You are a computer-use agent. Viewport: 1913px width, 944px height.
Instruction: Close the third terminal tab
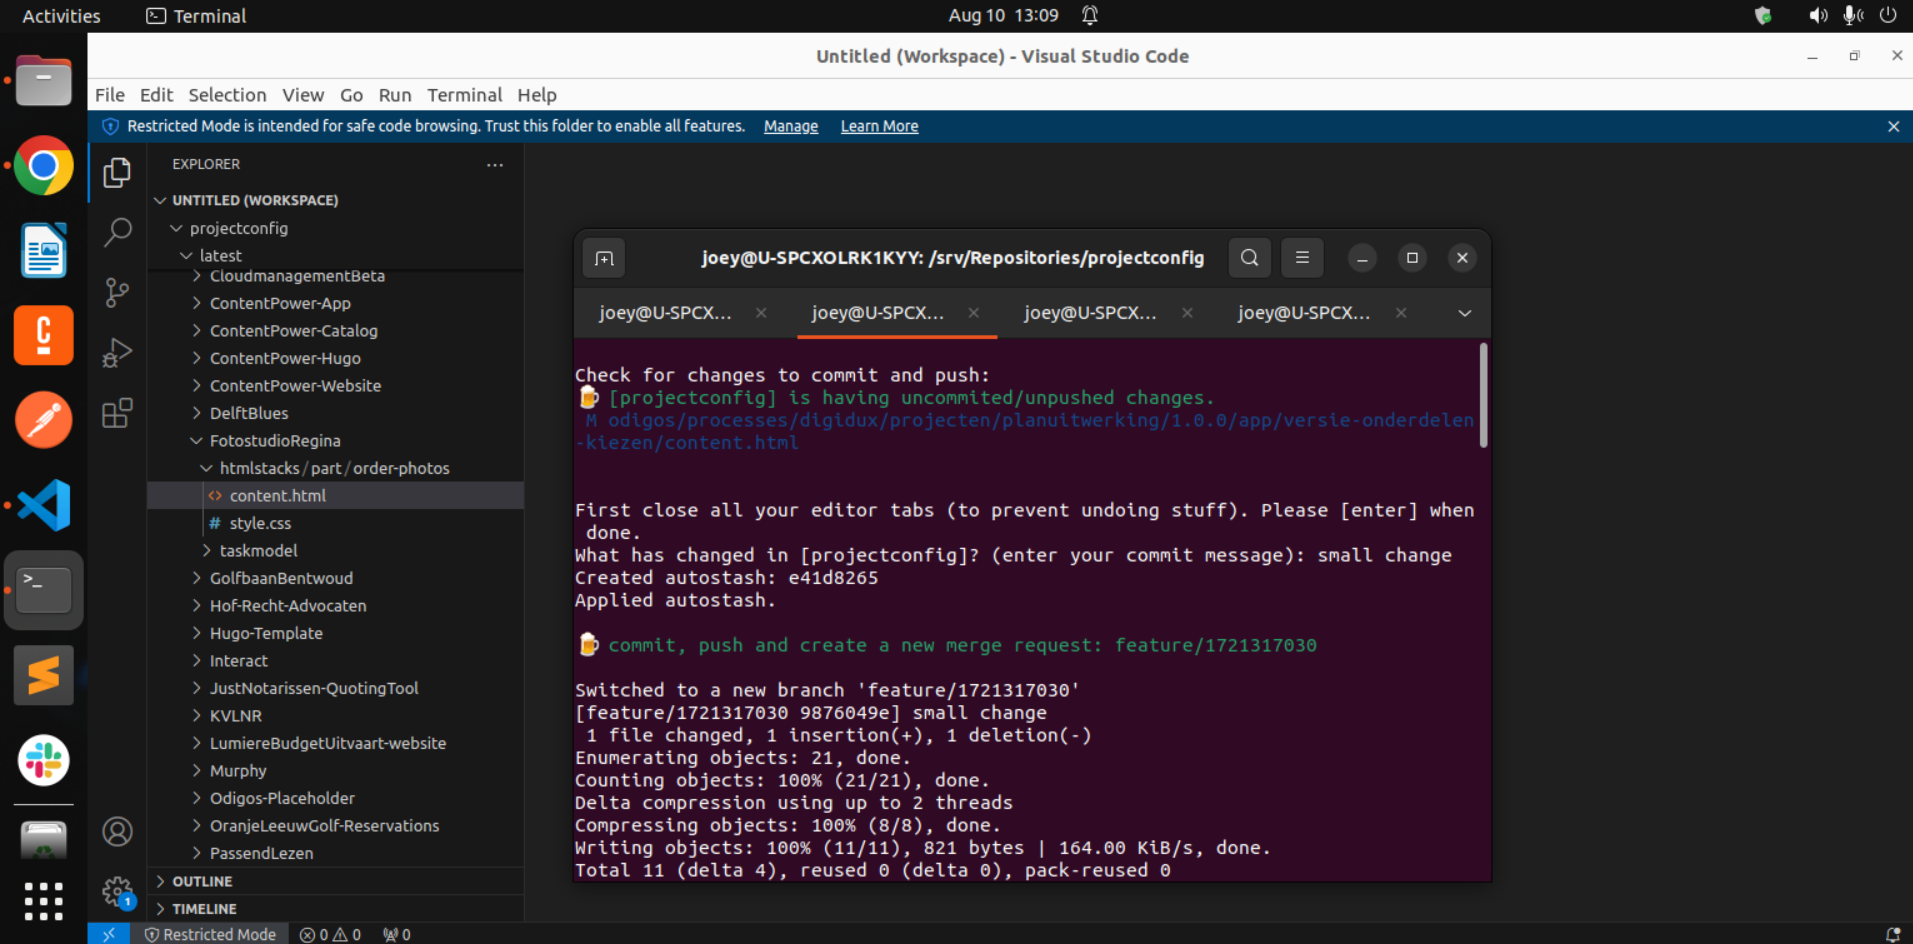click(x=1187, y=313)
